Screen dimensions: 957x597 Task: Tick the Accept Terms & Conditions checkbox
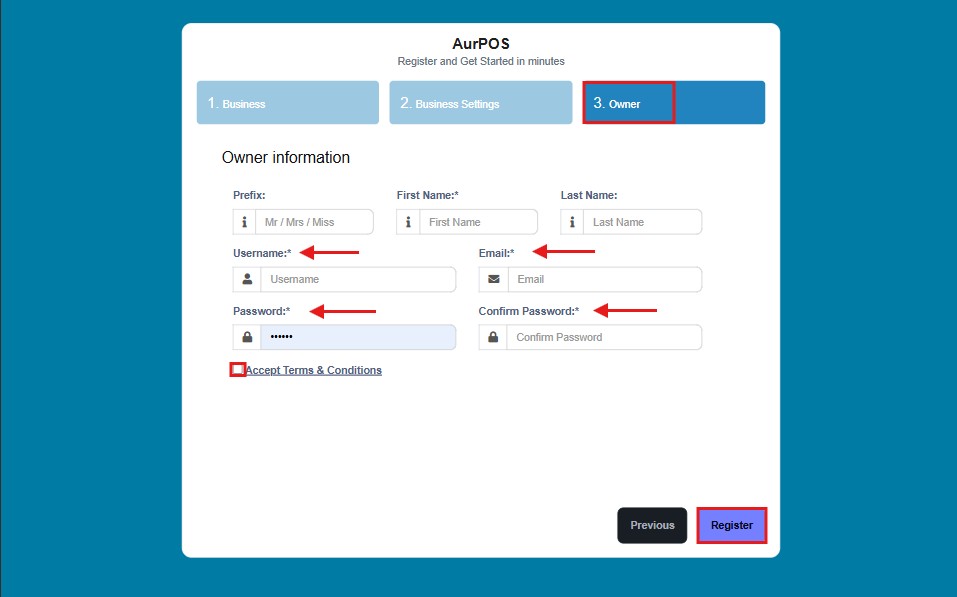click(x=237, y=369)
